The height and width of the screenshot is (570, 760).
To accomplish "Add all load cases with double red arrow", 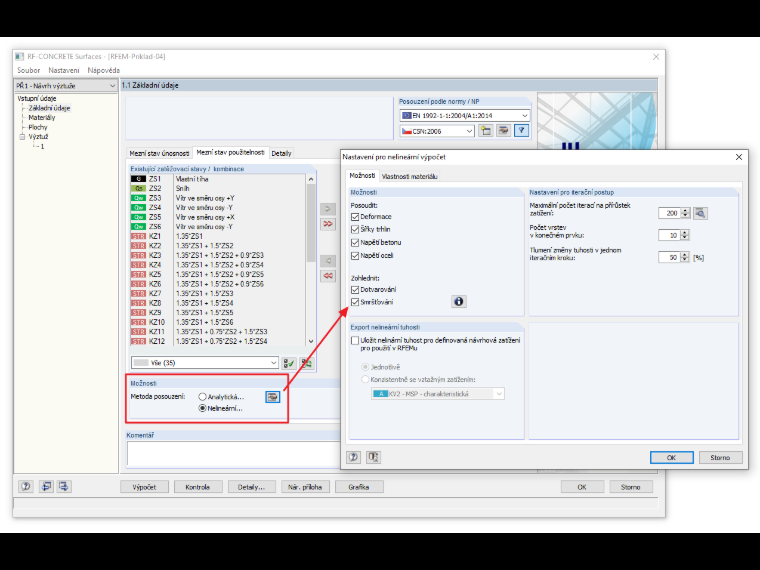I will [328, 224].
